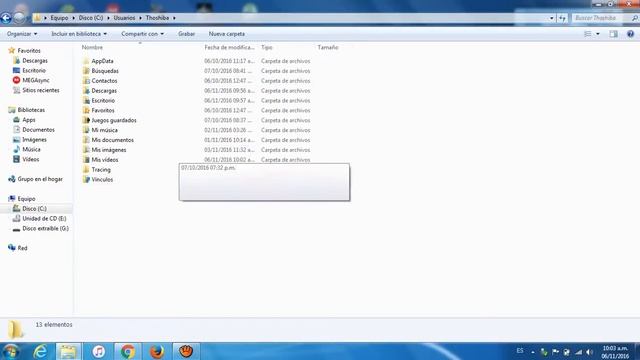This screenshot has height=360, width=640.
Task: Click Equipo in the address breadcrumb
Action: tap(59, 18)
